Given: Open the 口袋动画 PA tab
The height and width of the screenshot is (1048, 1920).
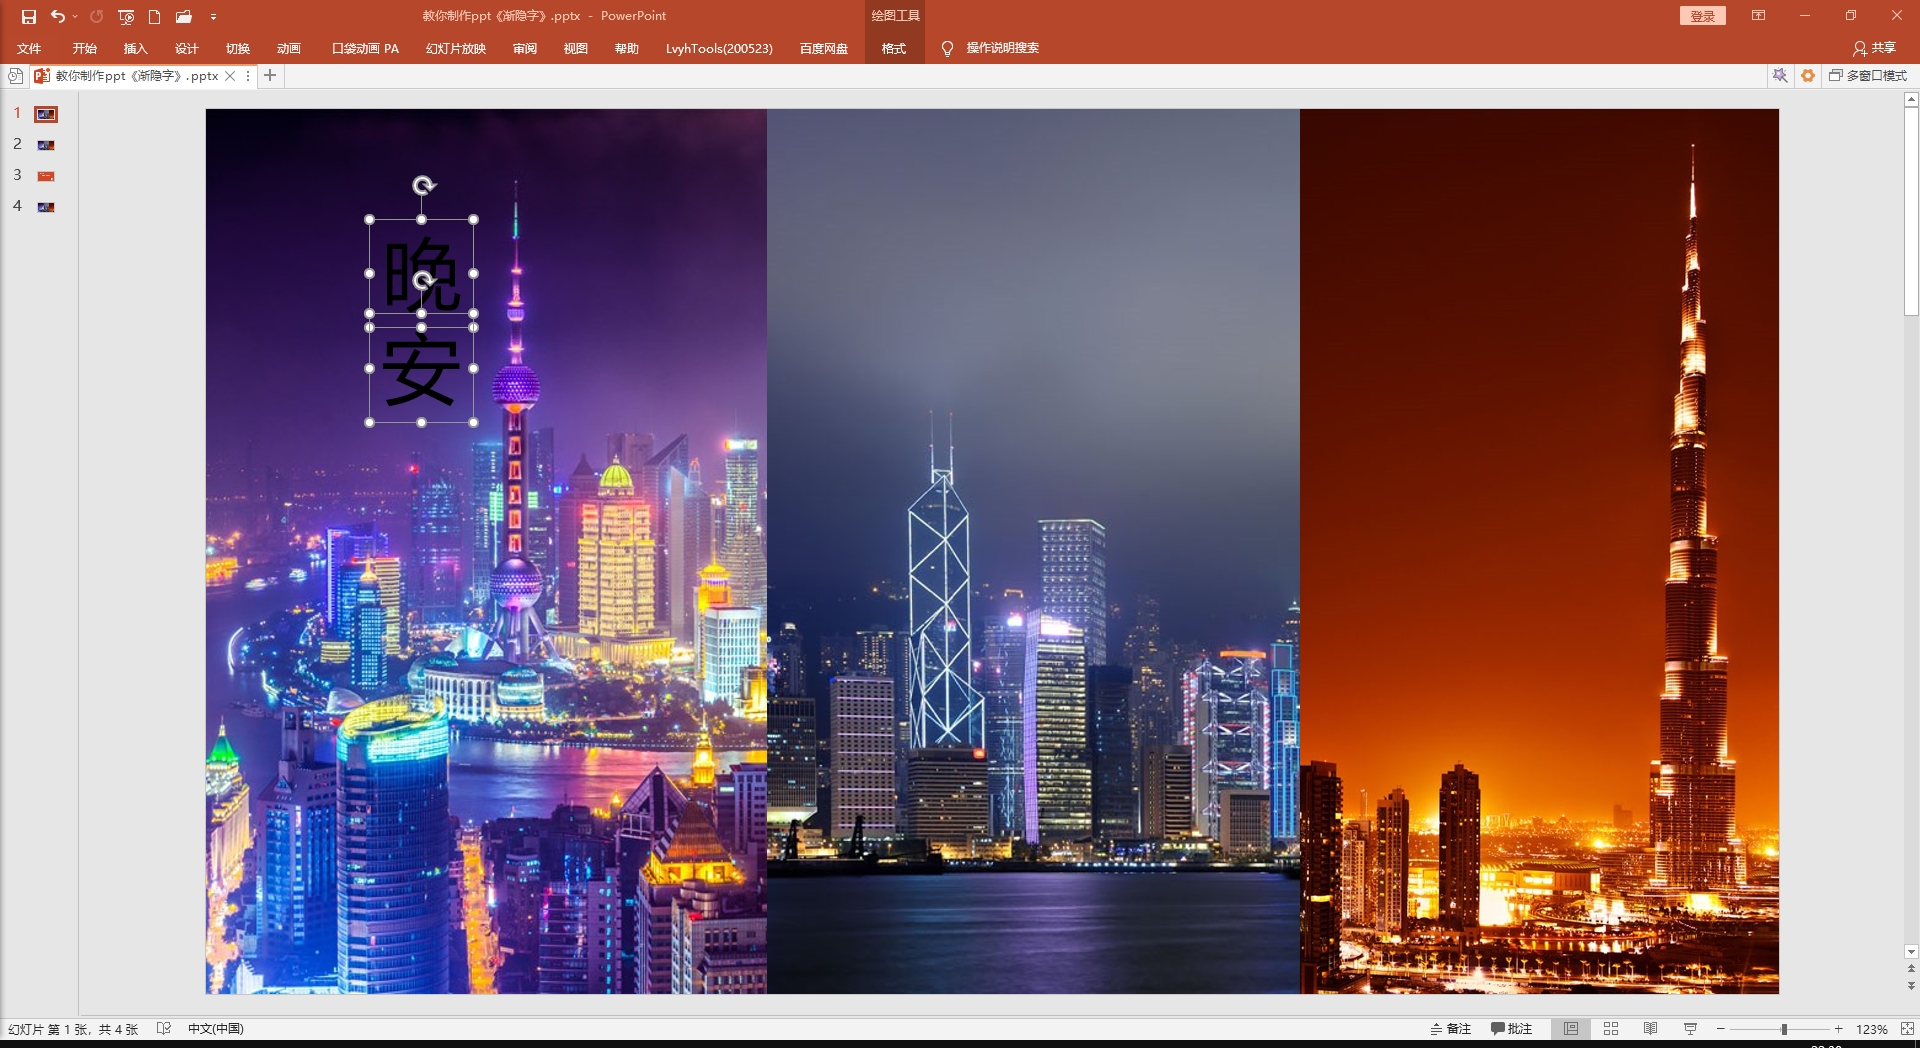Looking at the screenshot, I should coord(365,48).
